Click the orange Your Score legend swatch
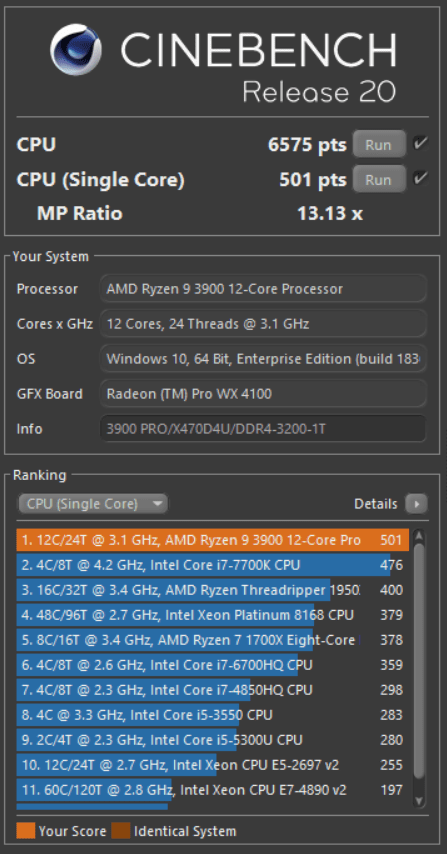Image resolution: width=447 pixels, height=854 pixels. click(x=26, y=831)
